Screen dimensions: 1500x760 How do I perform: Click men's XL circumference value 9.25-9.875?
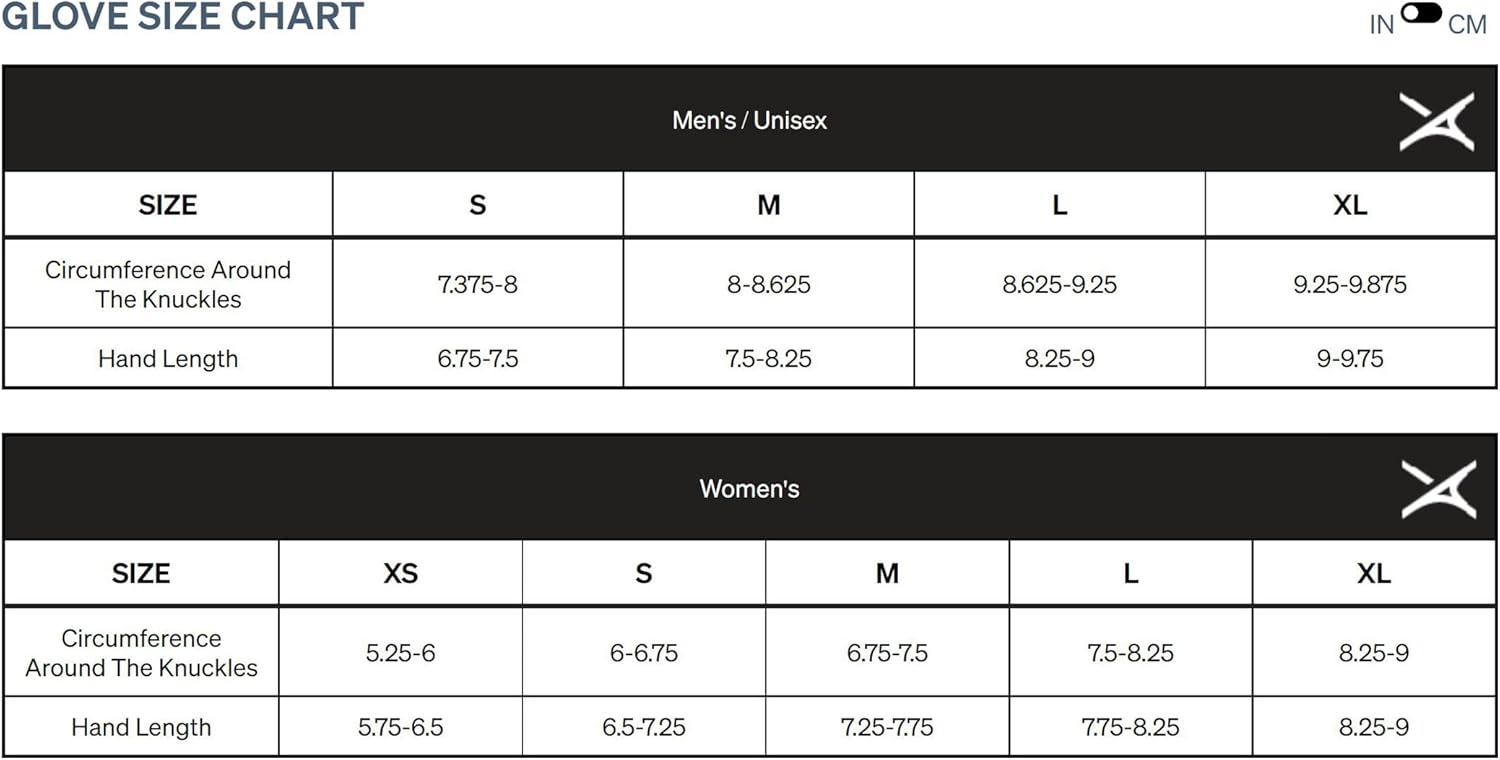(x=1350, y=284)
